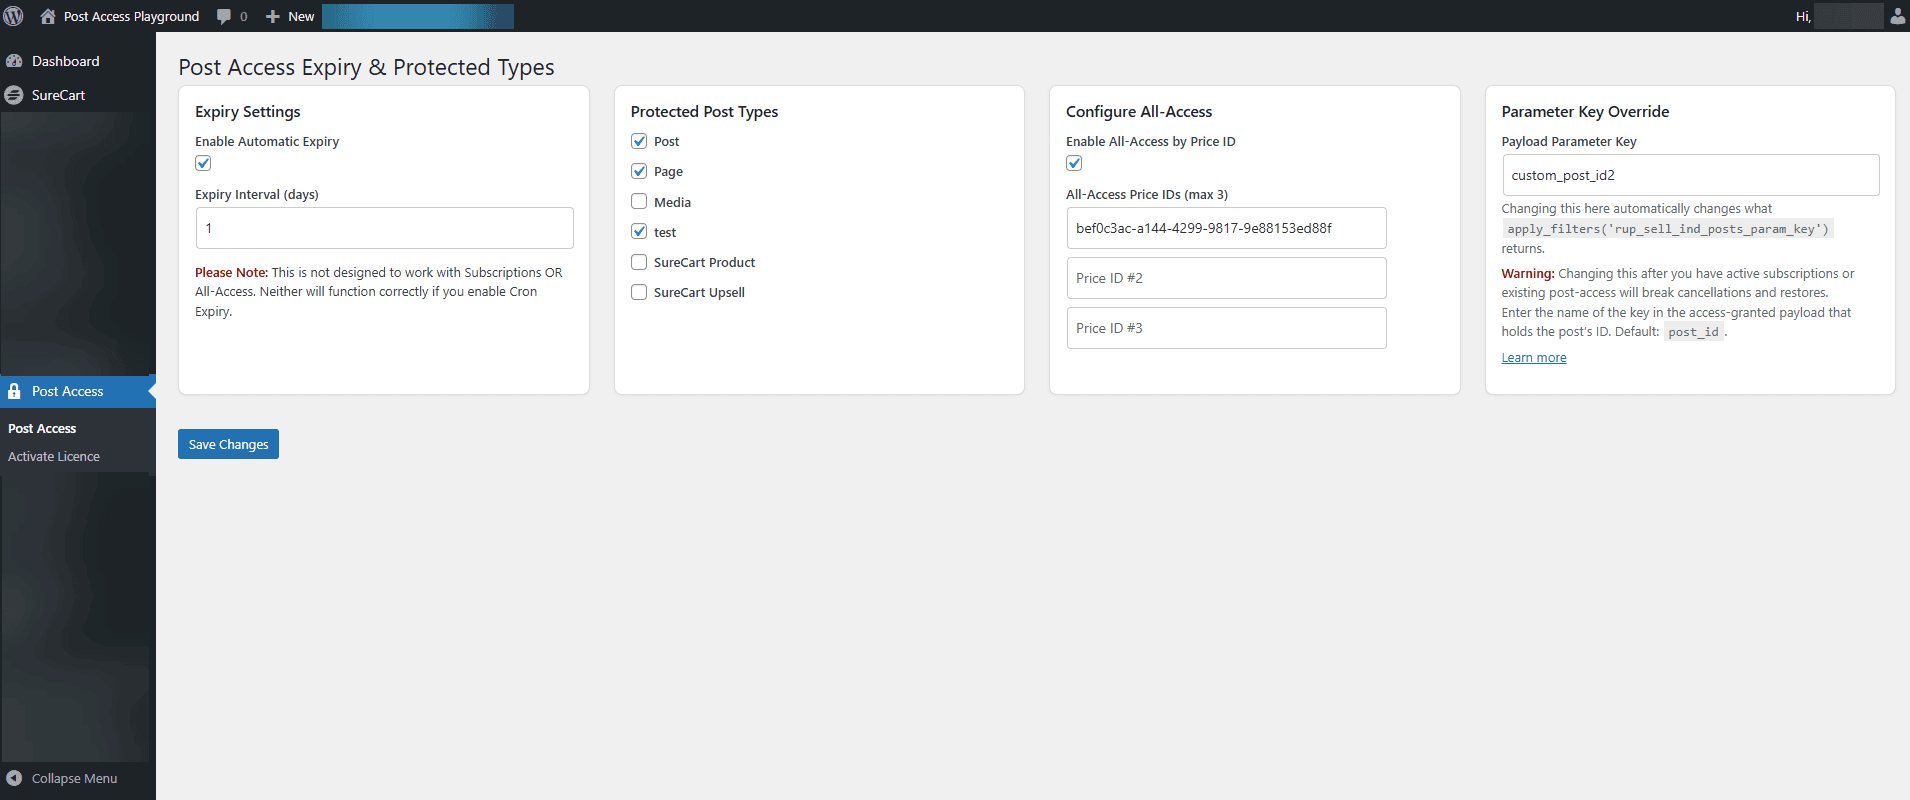Click the Expiry Settings heading
1910x800 pixels.
point(248,112)
